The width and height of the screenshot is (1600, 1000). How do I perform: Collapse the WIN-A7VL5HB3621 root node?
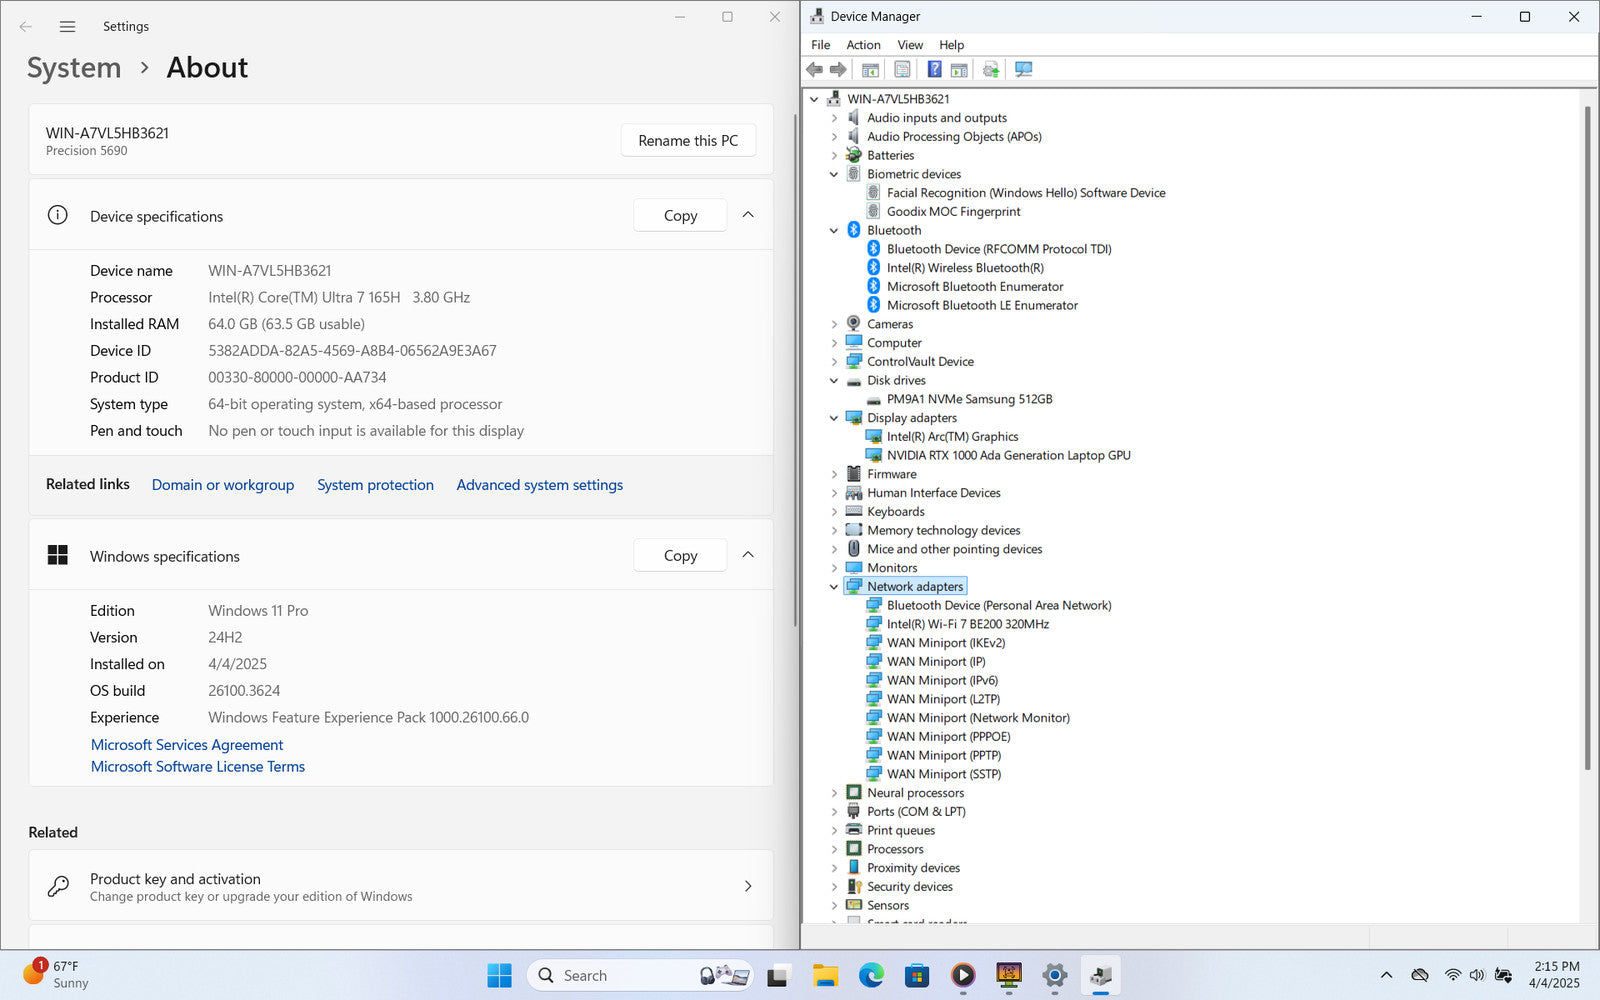coord(814,99)
